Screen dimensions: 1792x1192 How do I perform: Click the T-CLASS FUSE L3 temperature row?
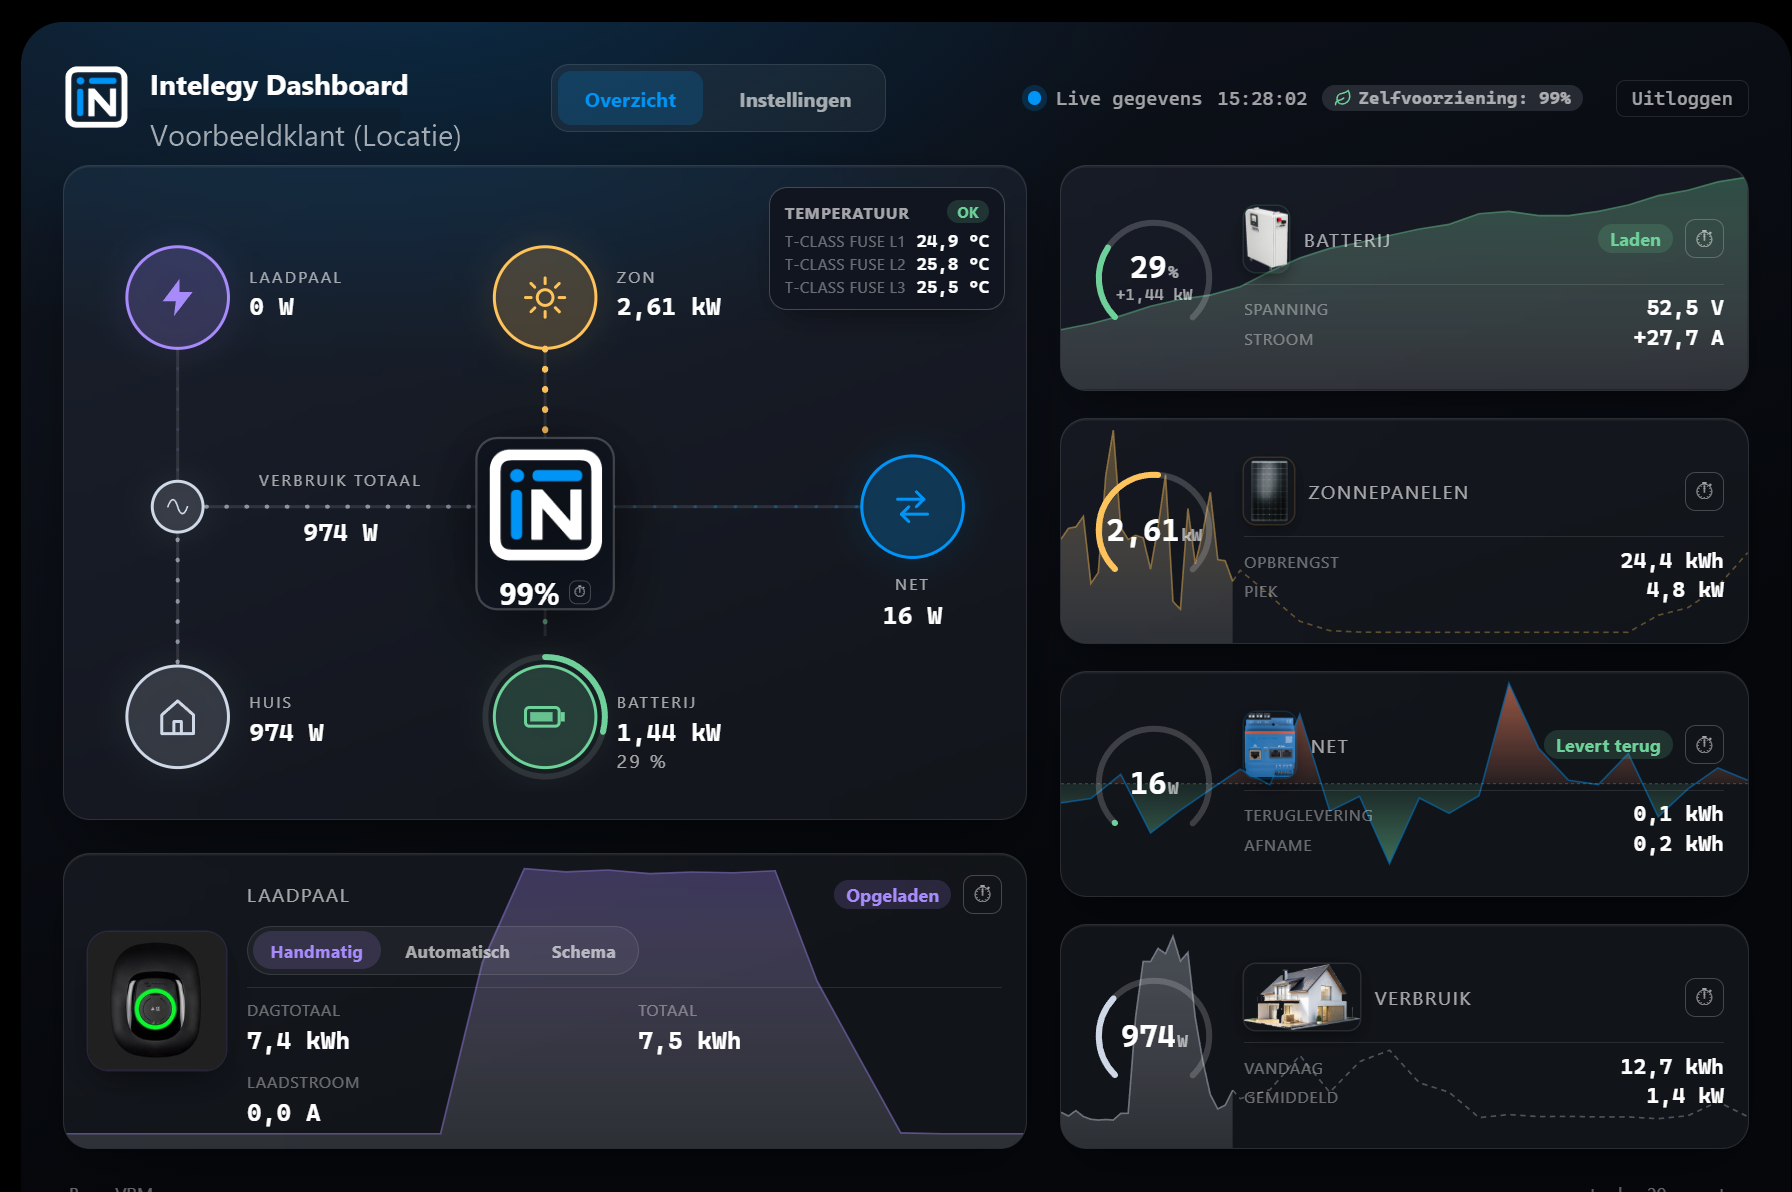click(x=887, y=287)
